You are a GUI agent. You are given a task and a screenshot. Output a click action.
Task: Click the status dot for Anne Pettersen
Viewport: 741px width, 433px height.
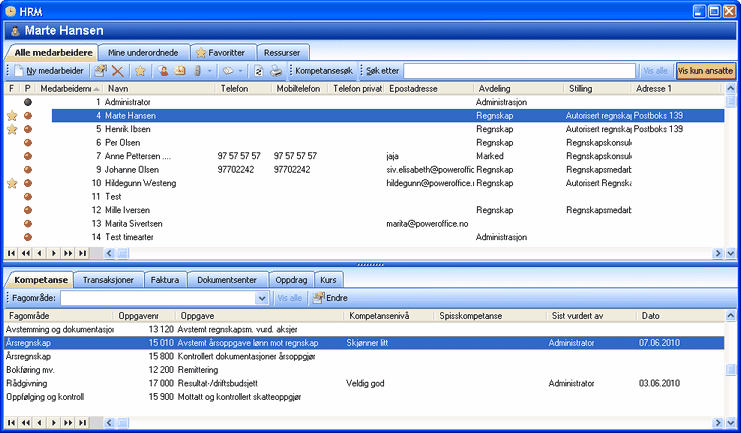pos(28,156)
